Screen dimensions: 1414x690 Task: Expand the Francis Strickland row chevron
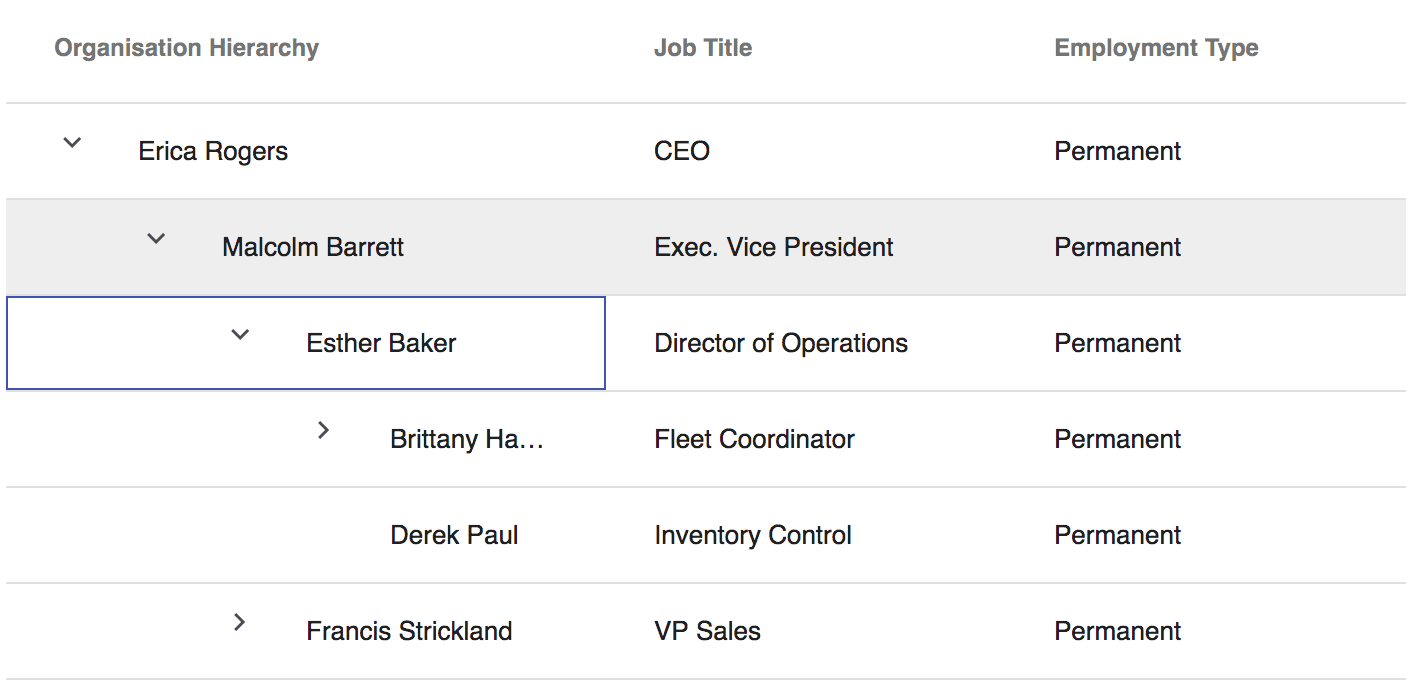pyautogui.click(x=239, y=622)
